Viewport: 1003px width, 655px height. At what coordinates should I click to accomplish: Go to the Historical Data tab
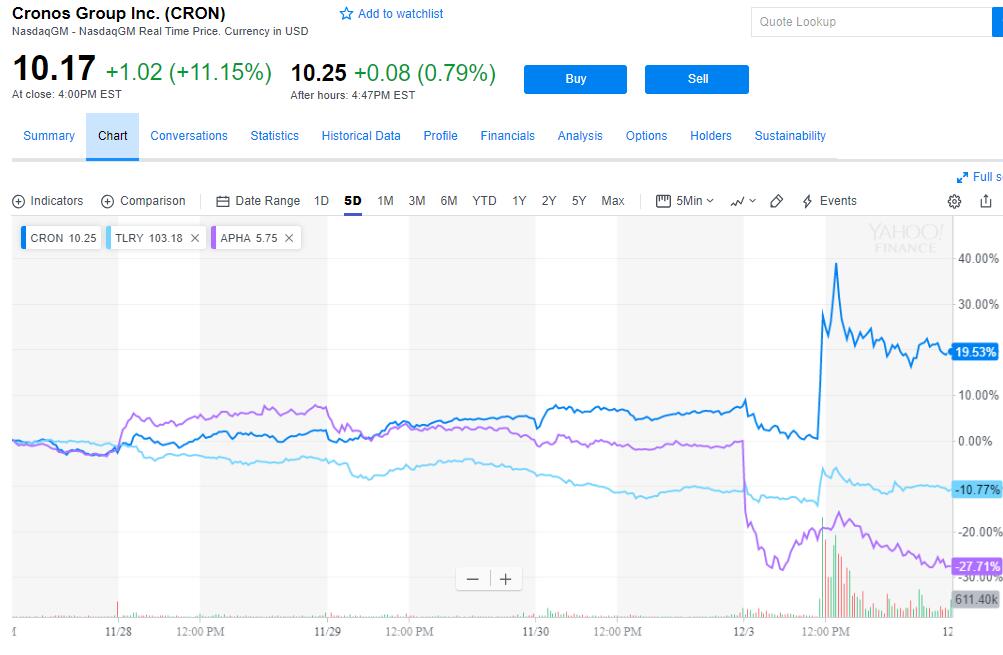pos(361,136)
